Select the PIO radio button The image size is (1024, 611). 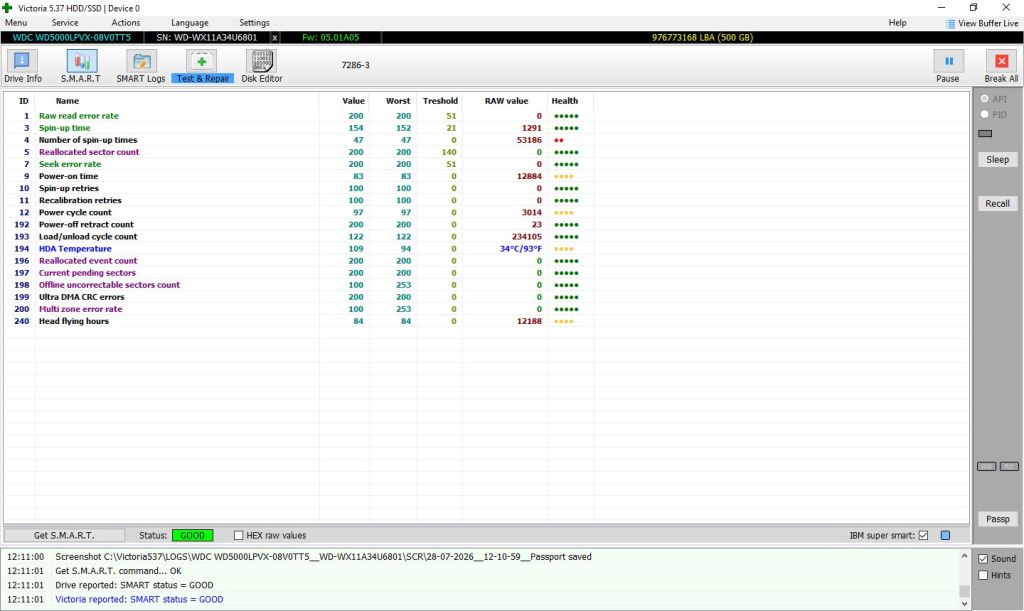point(985,114)
